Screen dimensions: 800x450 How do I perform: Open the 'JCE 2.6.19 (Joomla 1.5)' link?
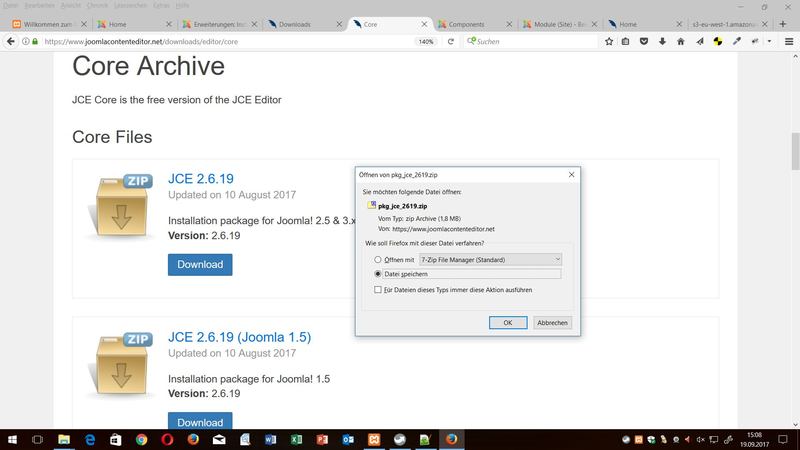239,337
